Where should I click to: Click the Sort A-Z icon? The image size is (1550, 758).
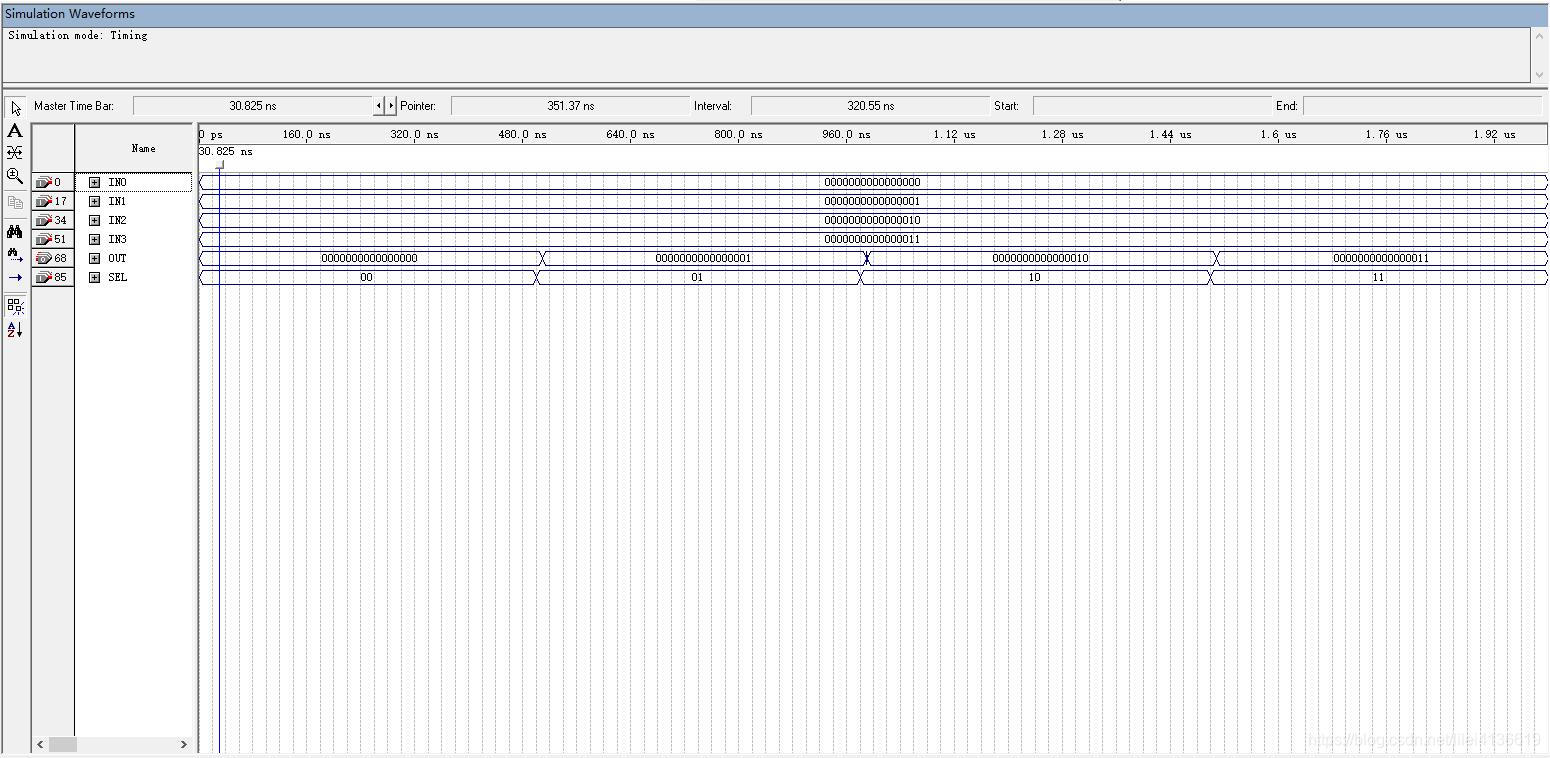[x=15, y=329]
